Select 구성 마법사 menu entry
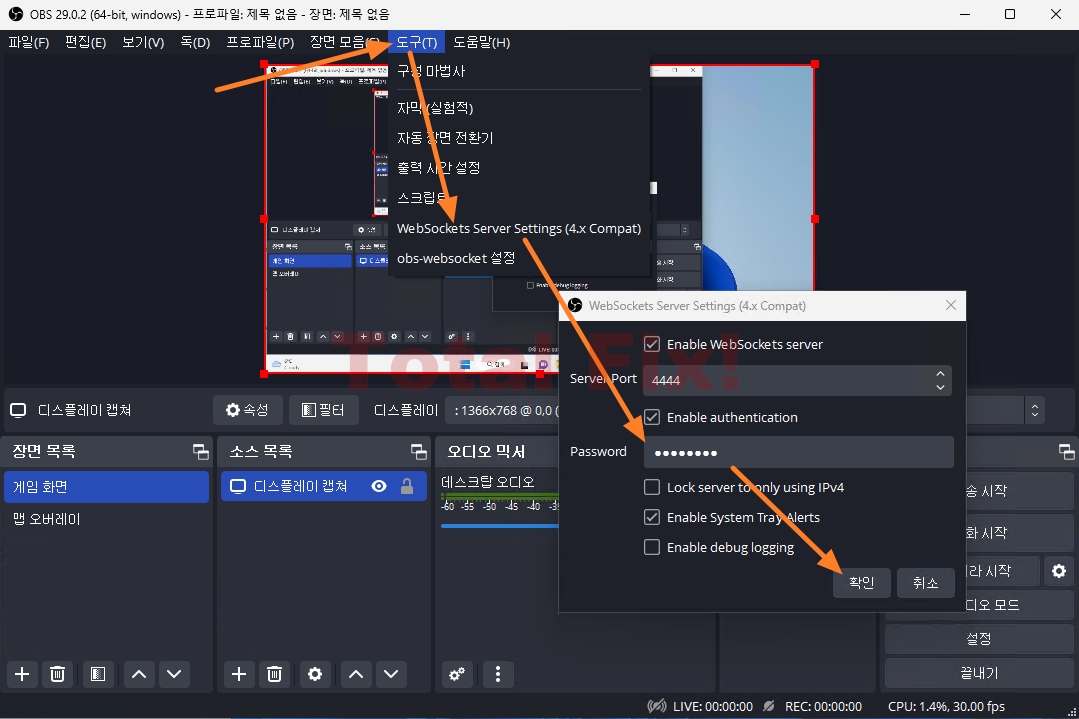 pyautogui.click(x=519, y=71)
